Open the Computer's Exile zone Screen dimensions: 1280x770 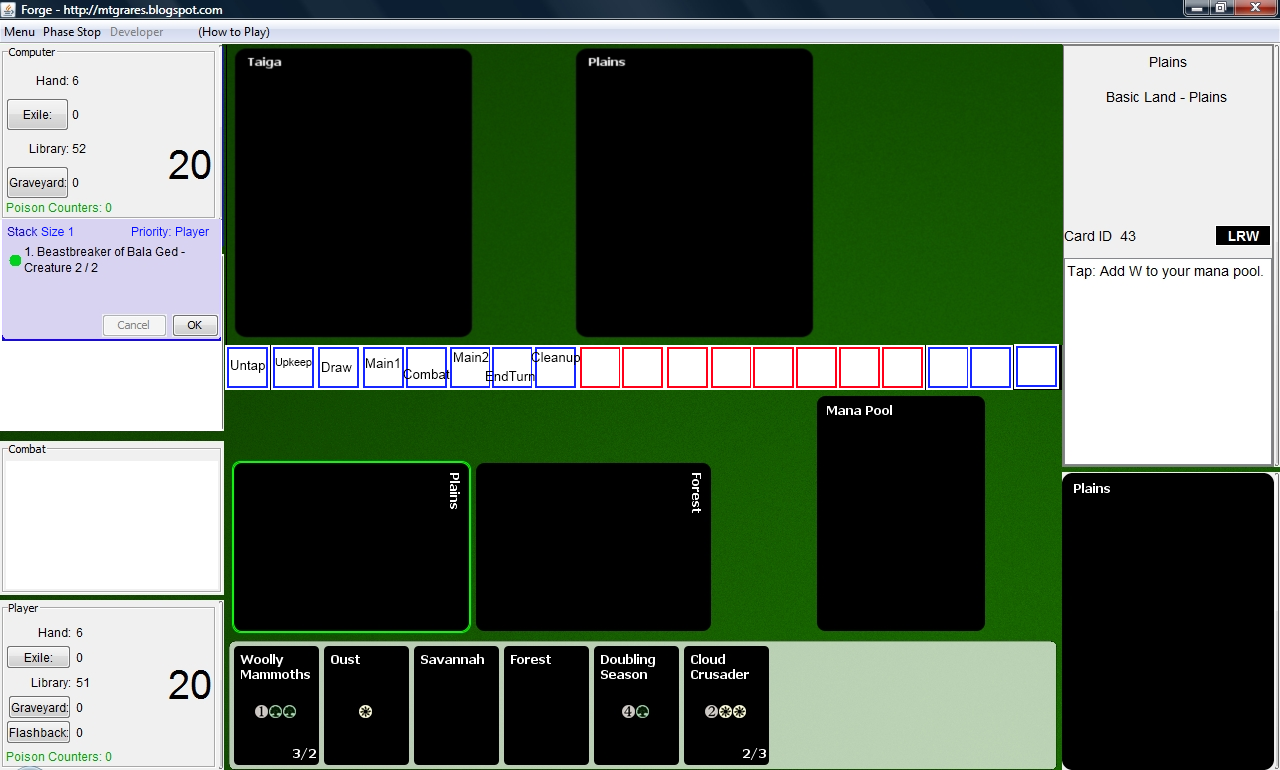[x=37, y=115]
